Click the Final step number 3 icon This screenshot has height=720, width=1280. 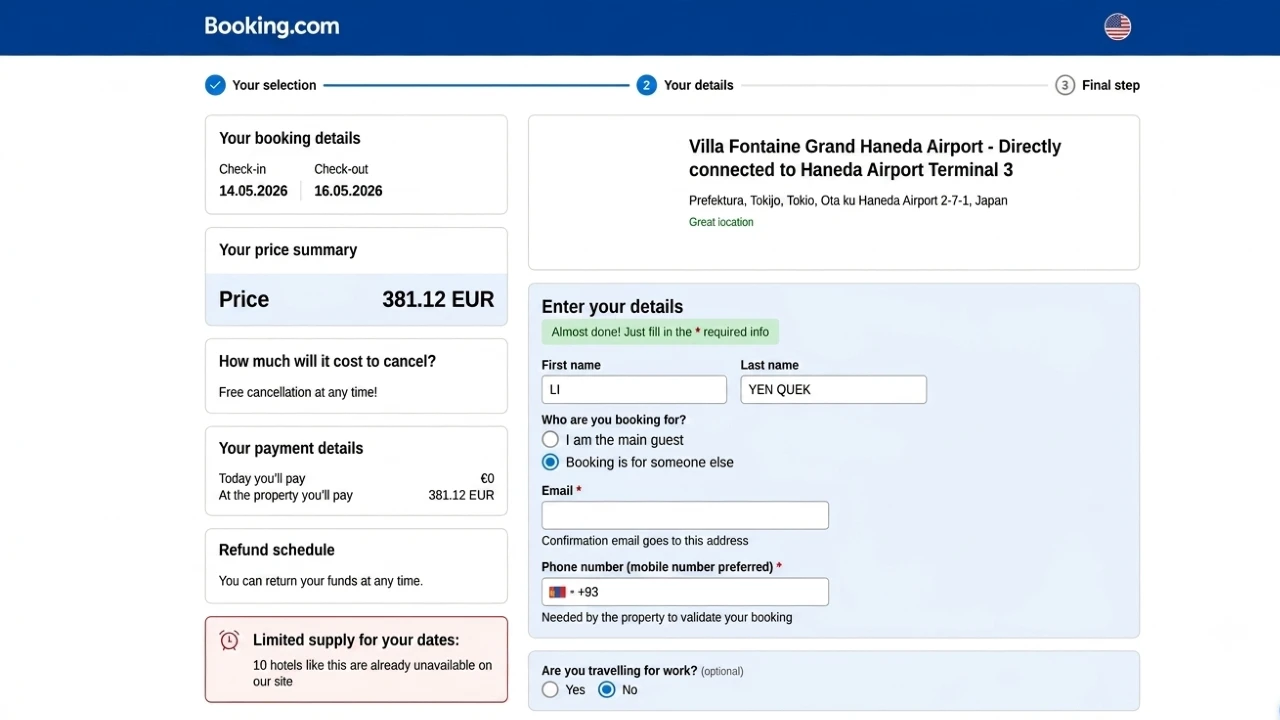[x=1065, y=85]
